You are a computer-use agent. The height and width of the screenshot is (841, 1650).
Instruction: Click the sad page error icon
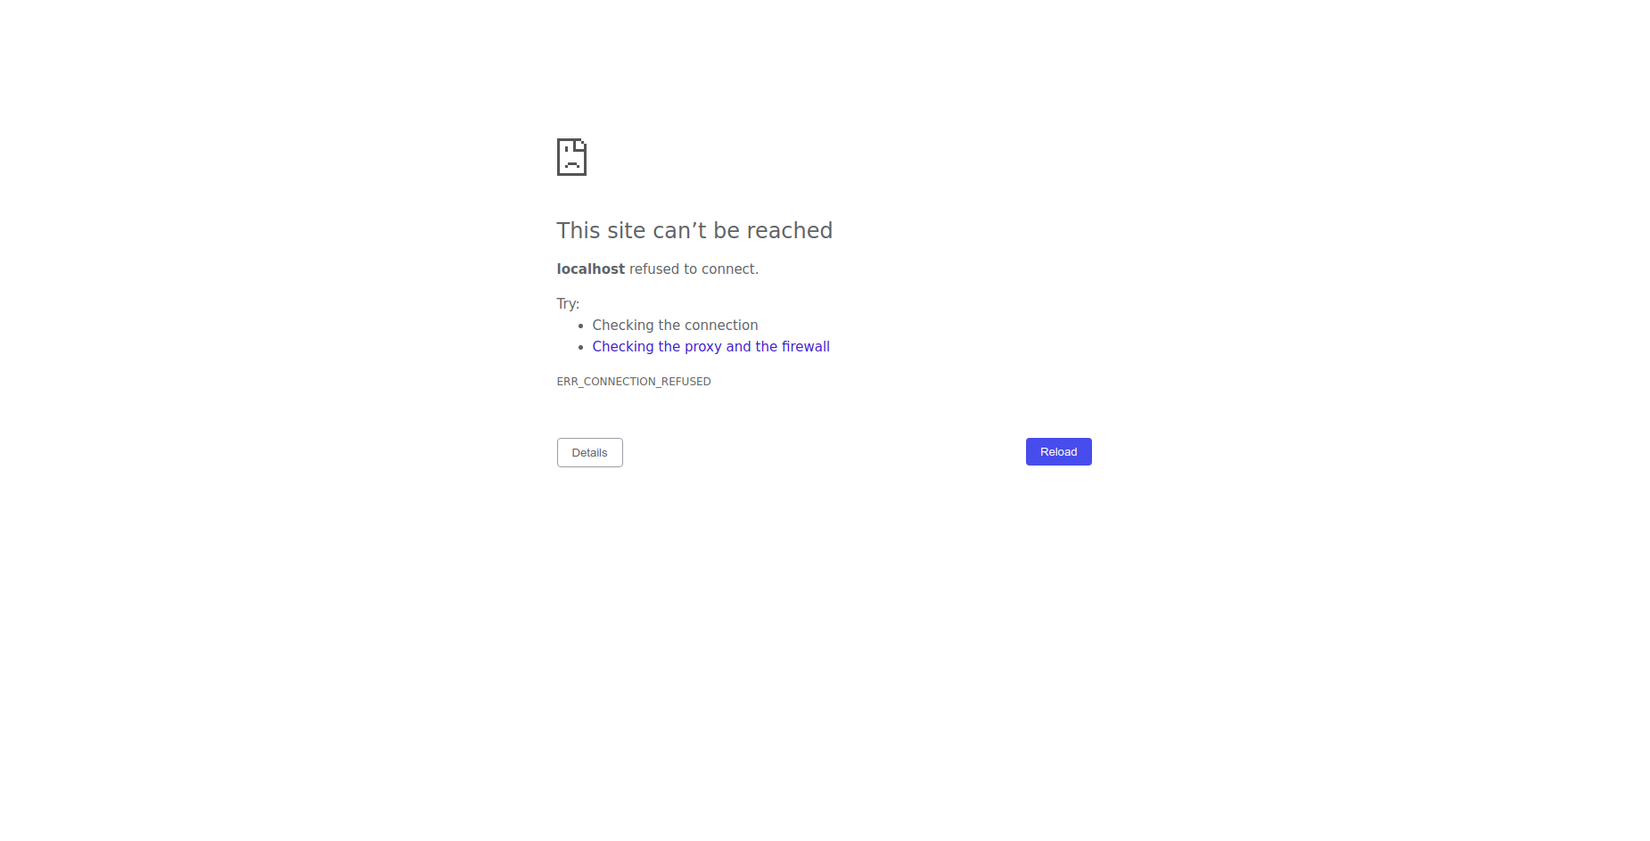(571, 157)
